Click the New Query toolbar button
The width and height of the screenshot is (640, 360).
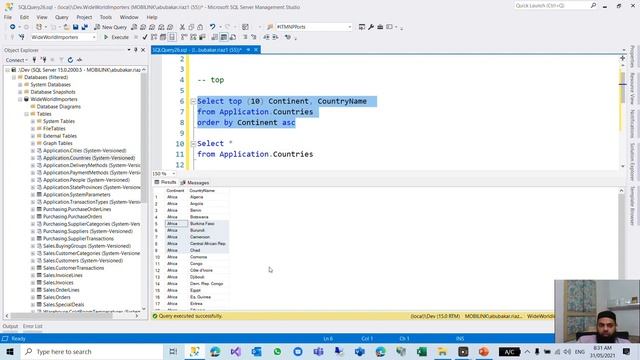point(110,27)
